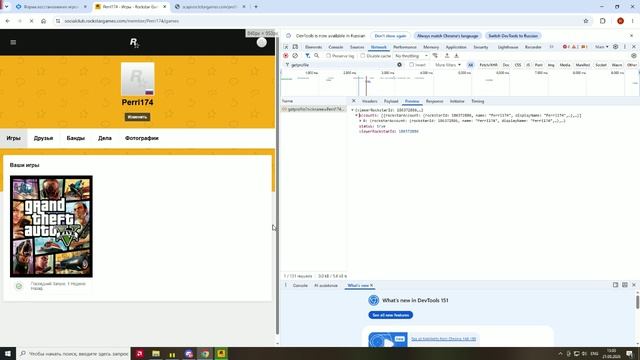Click the drawer three-dot menu icon
Image resolution: width=640 pixels, height=360 pixels.
point(286,285)
